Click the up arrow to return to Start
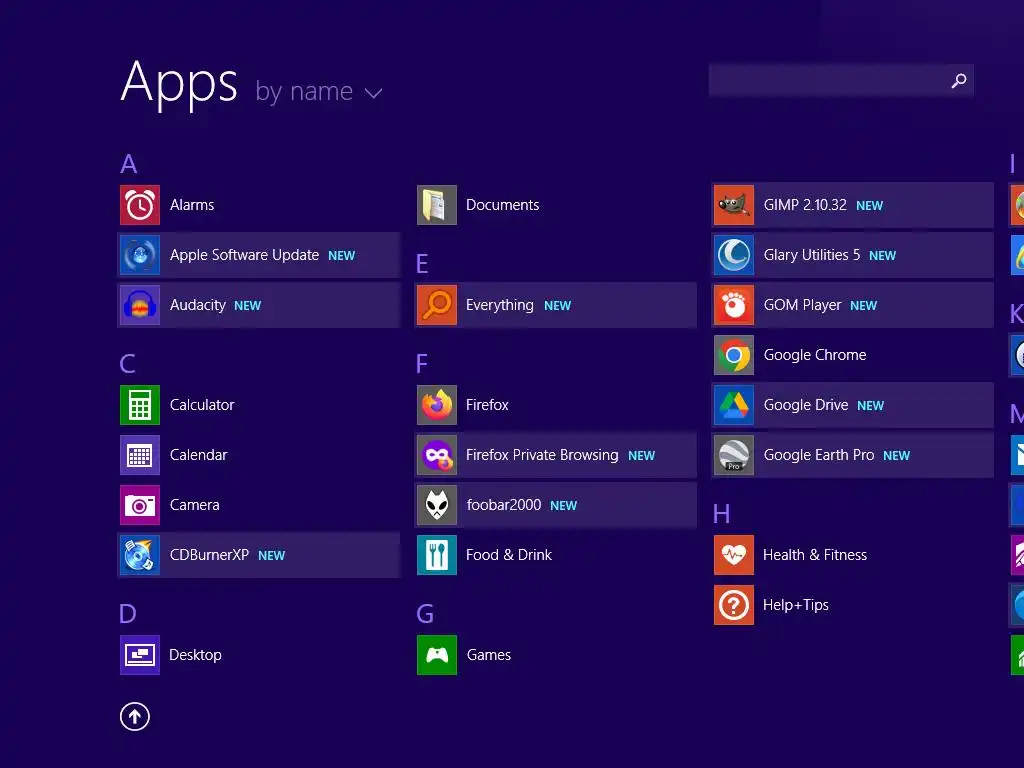Viewport: 1024px width, 768px height. [x=135, y=717]
